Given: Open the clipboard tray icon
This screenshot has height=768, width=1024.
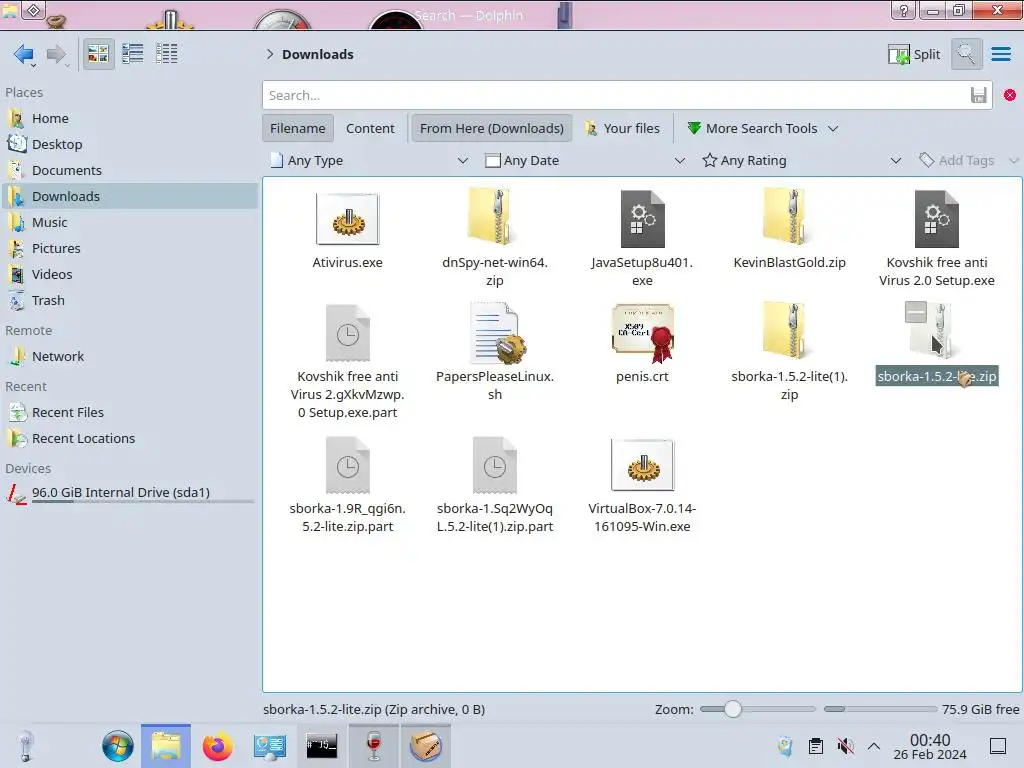Looking at the screenshot, I should [x=816, y=746].
